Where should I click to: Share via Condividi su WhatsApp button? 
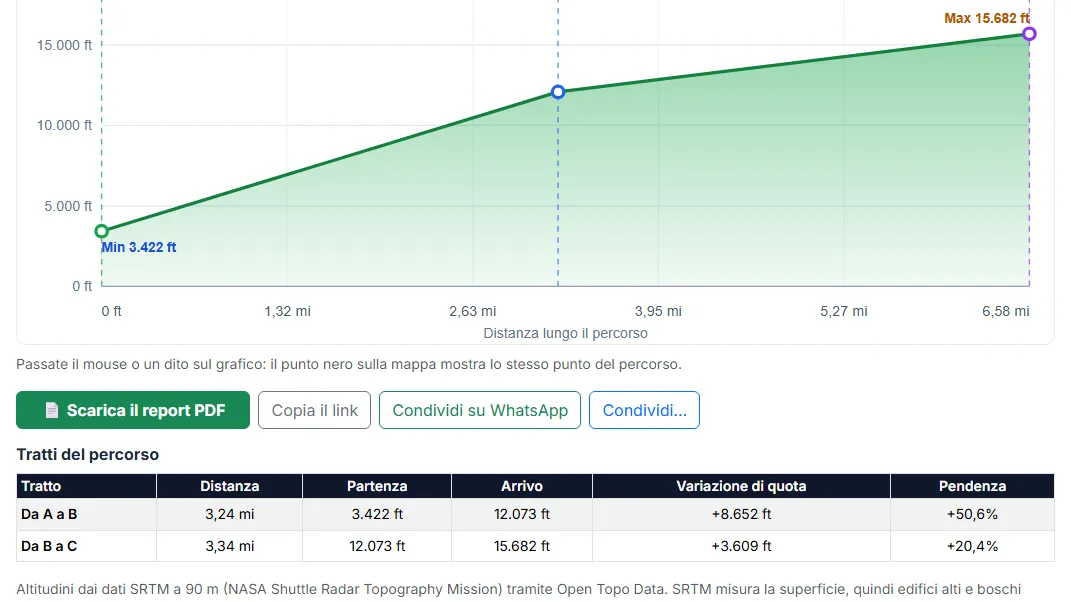click(479, 410)
